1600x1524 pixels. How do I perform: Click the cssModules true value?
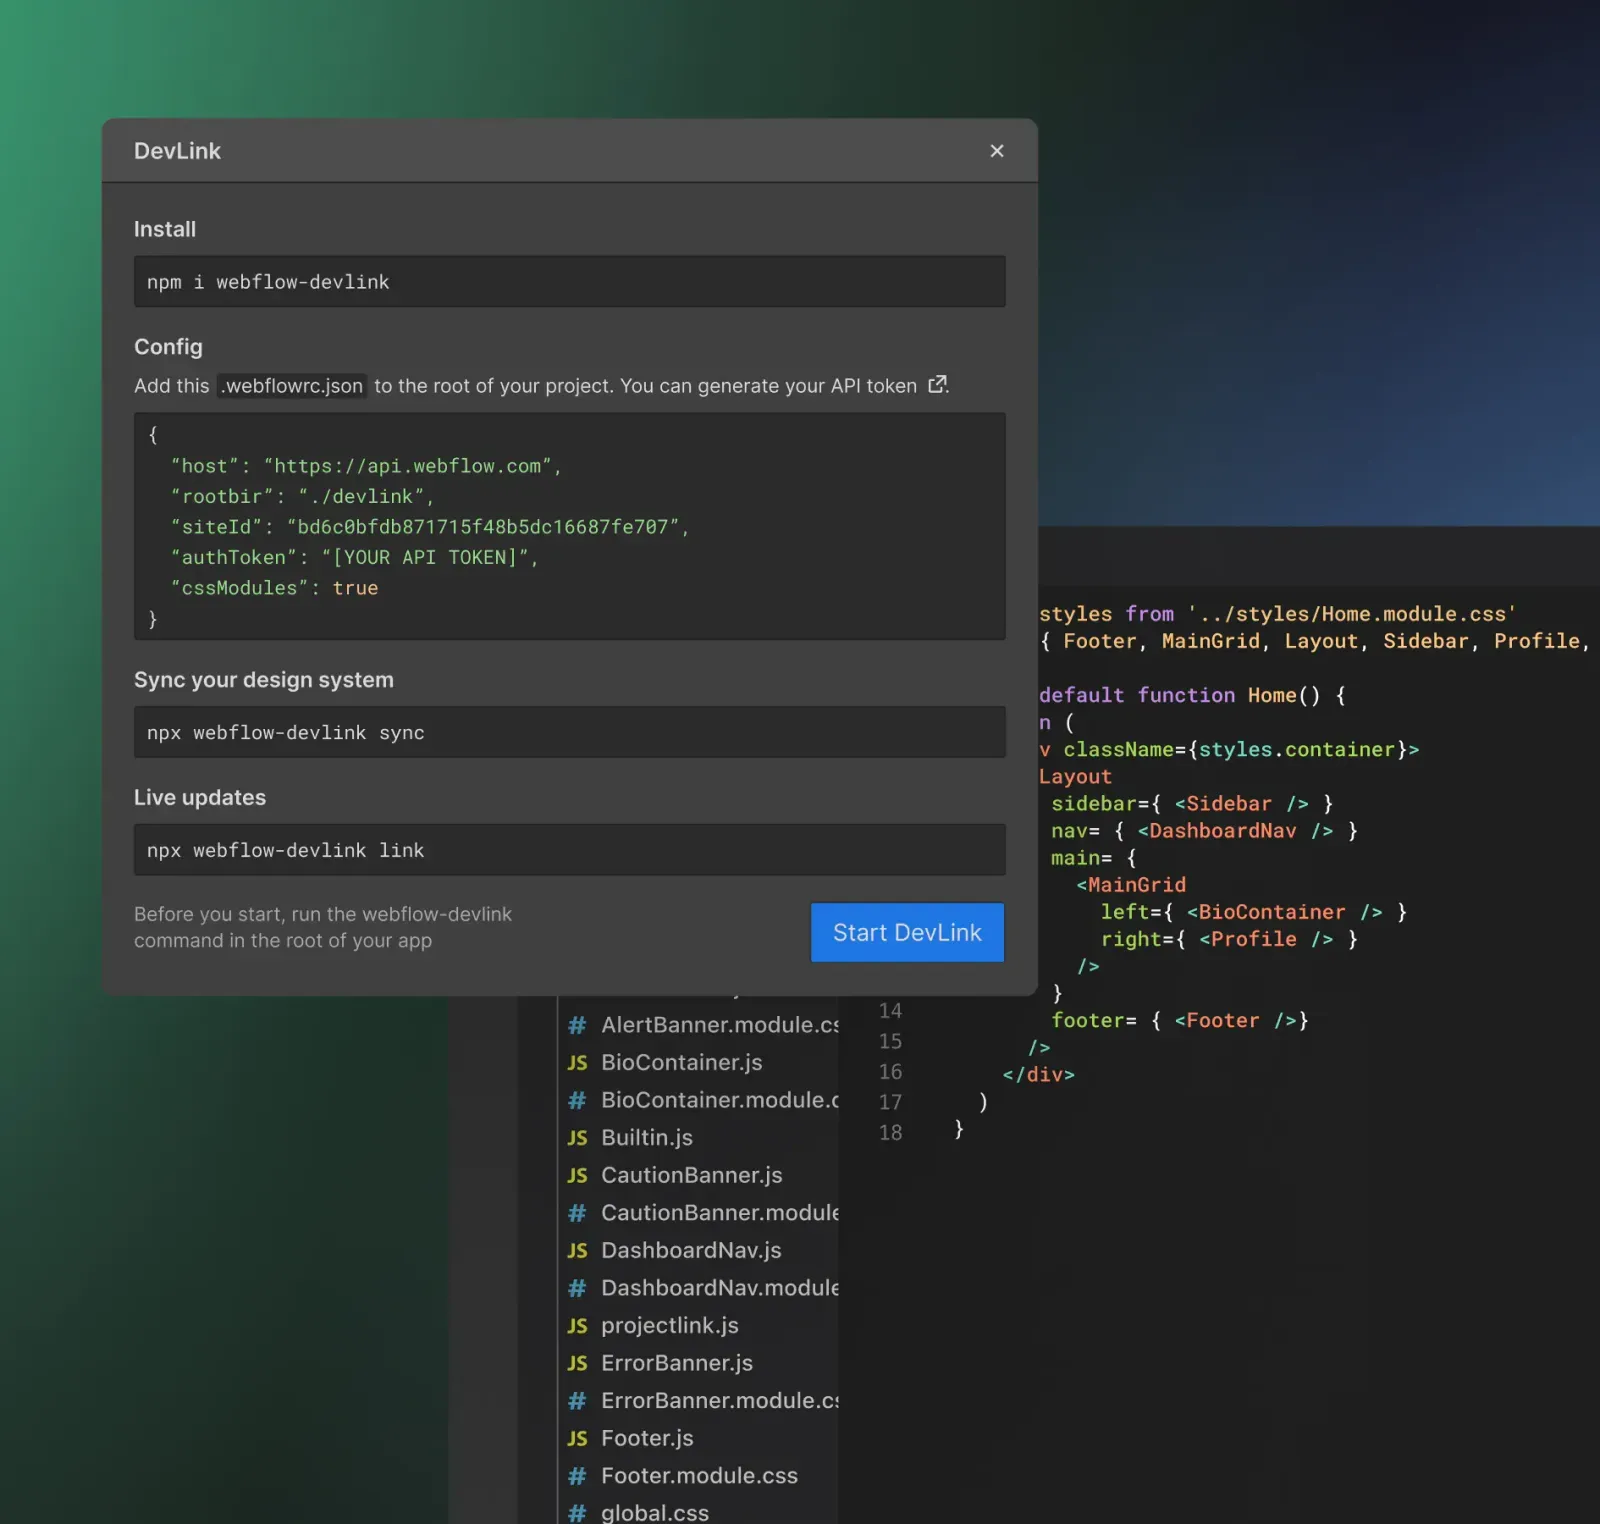point(356,588)
